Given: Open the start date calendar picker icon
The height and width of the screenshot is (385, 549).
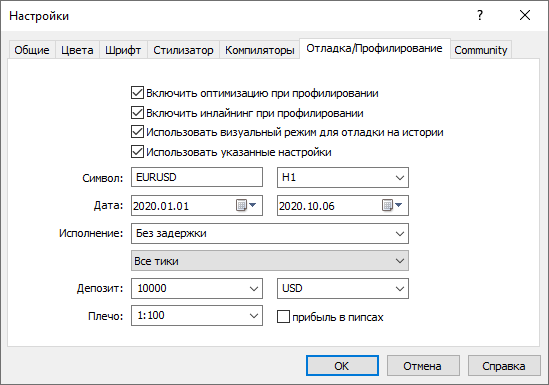Looking at the screenshot, I should tap(246, 205).
